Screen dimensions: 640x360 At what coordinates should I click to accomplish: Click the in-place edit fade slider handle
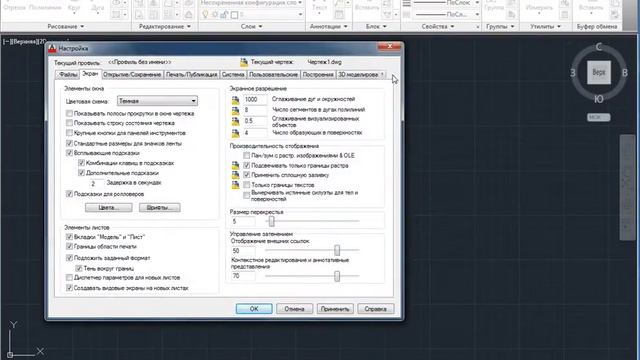(337, 276)
